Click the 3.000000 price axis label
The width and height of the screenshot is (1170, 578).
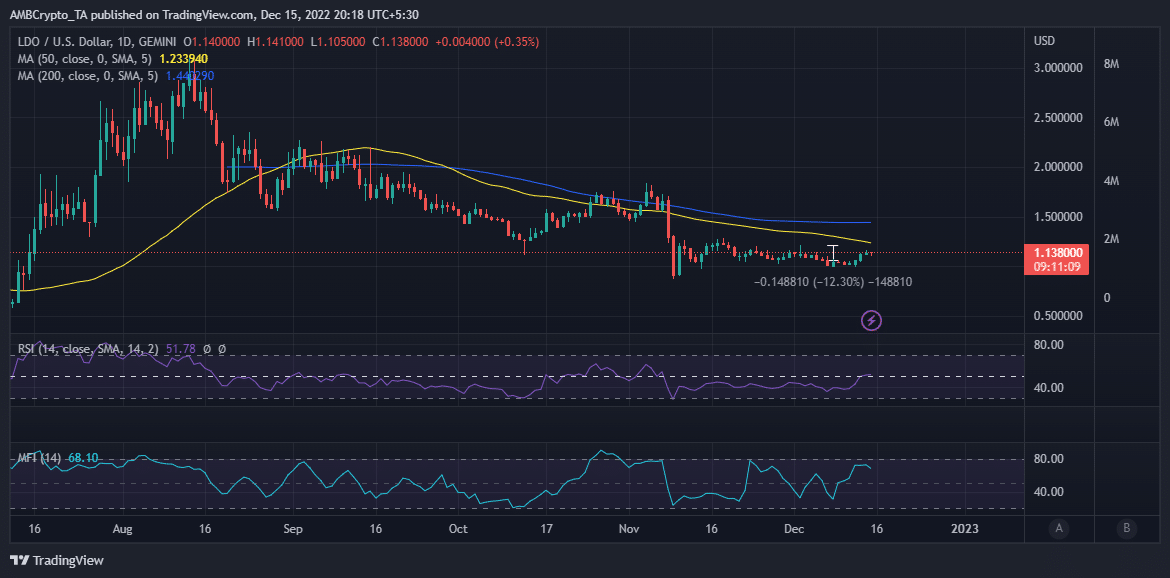pos(1057,68)
